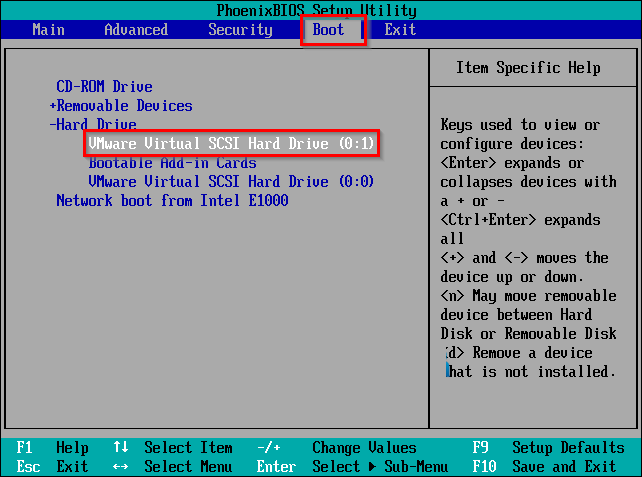The width and height of the screenshot is (642, 477).
Task: Select the CD-ROM Drive boot entry
Action: (104, 86)
